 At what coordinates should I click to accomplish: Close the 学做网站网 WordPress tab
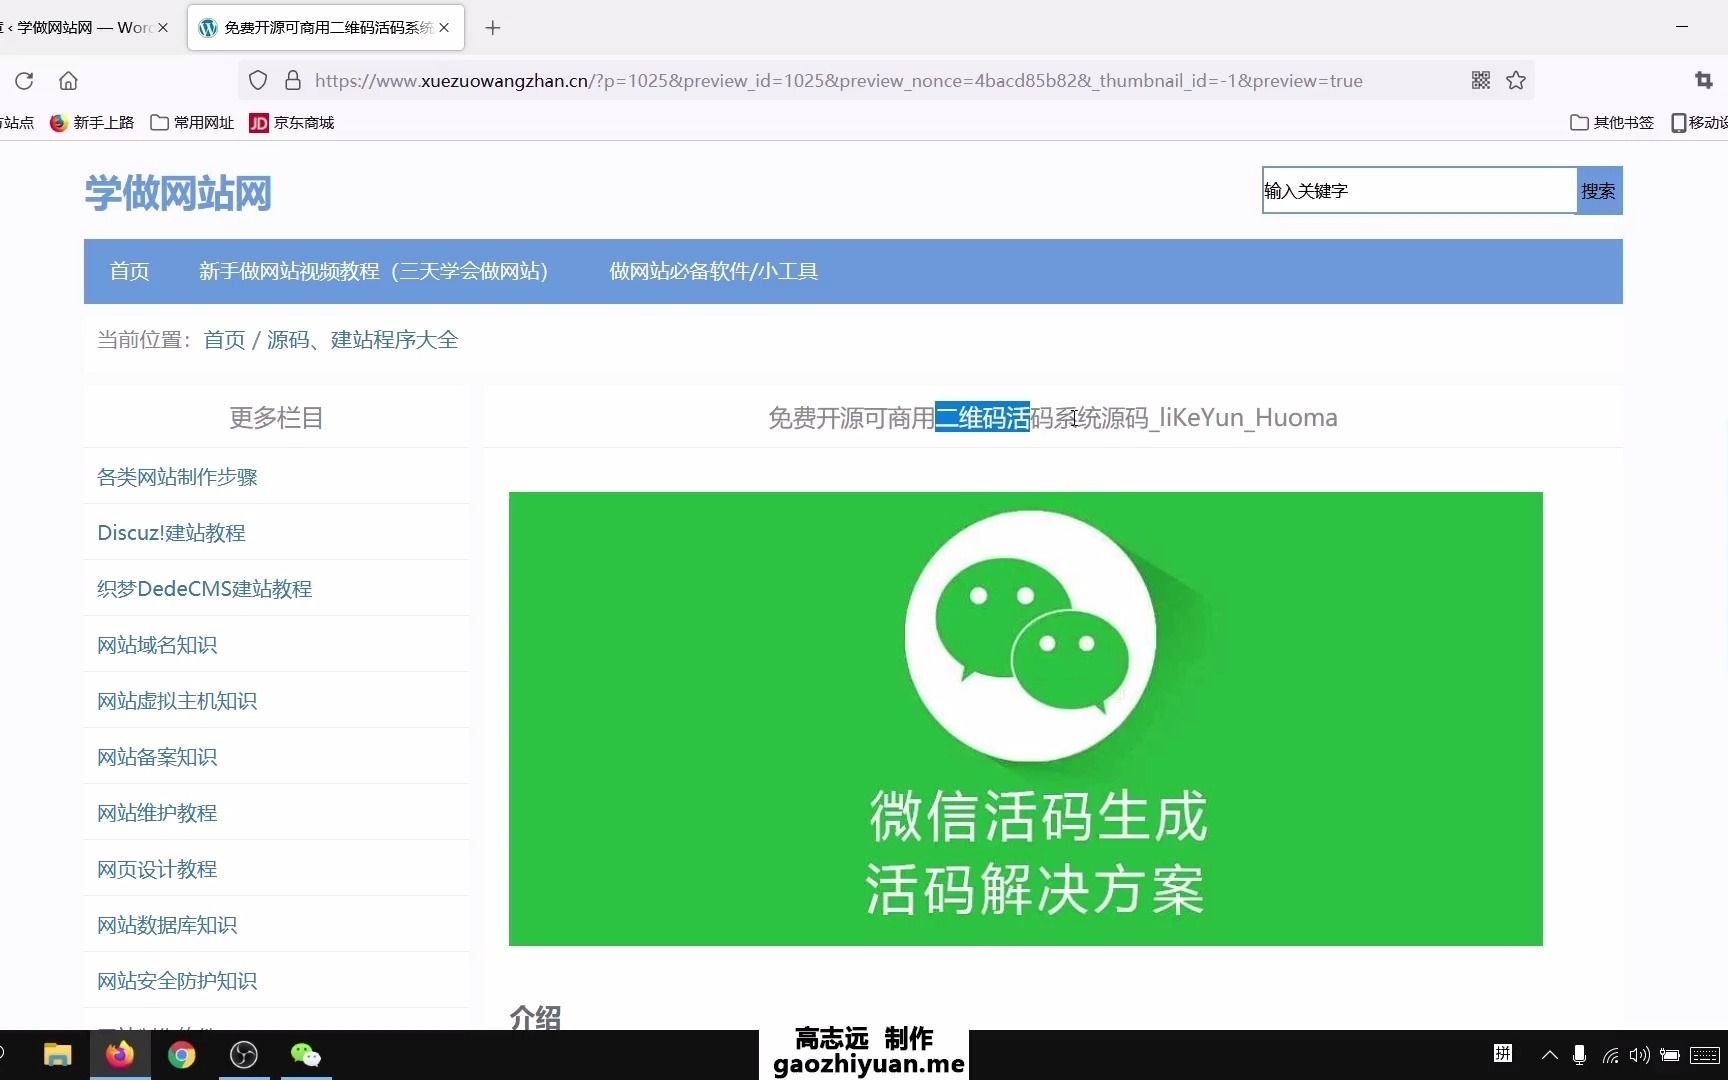(x=163, y=28)
